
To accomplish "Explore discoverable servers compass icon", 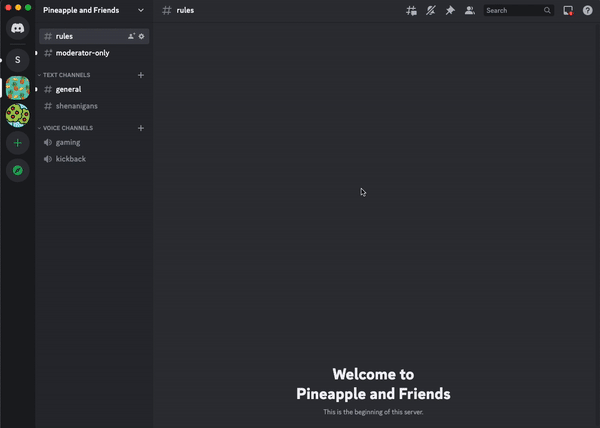I will pos(18,170).
